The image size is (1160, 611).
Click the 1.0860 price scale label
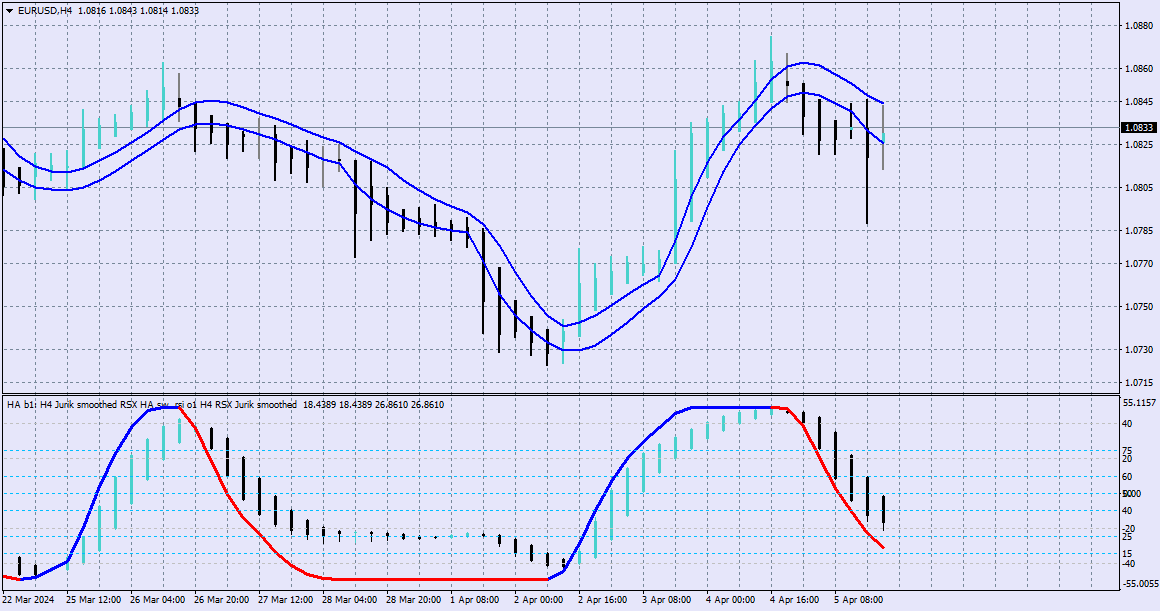coord(1139,69)
